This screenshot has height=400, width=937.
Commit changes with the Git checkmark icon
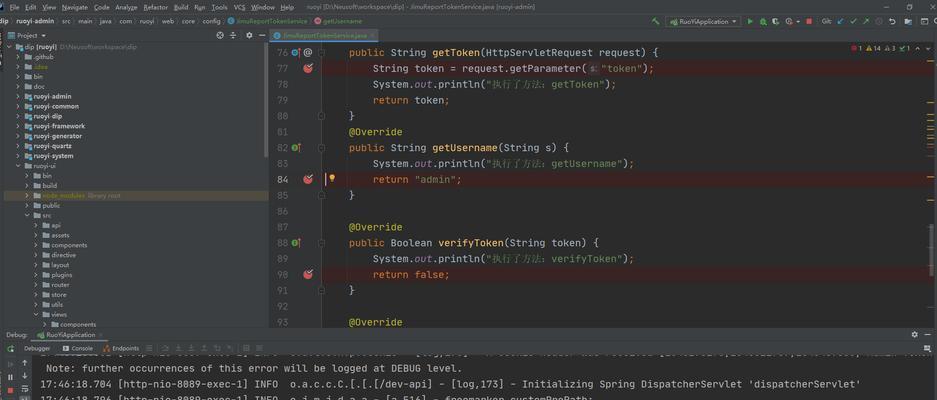click(x=853, y=22)
